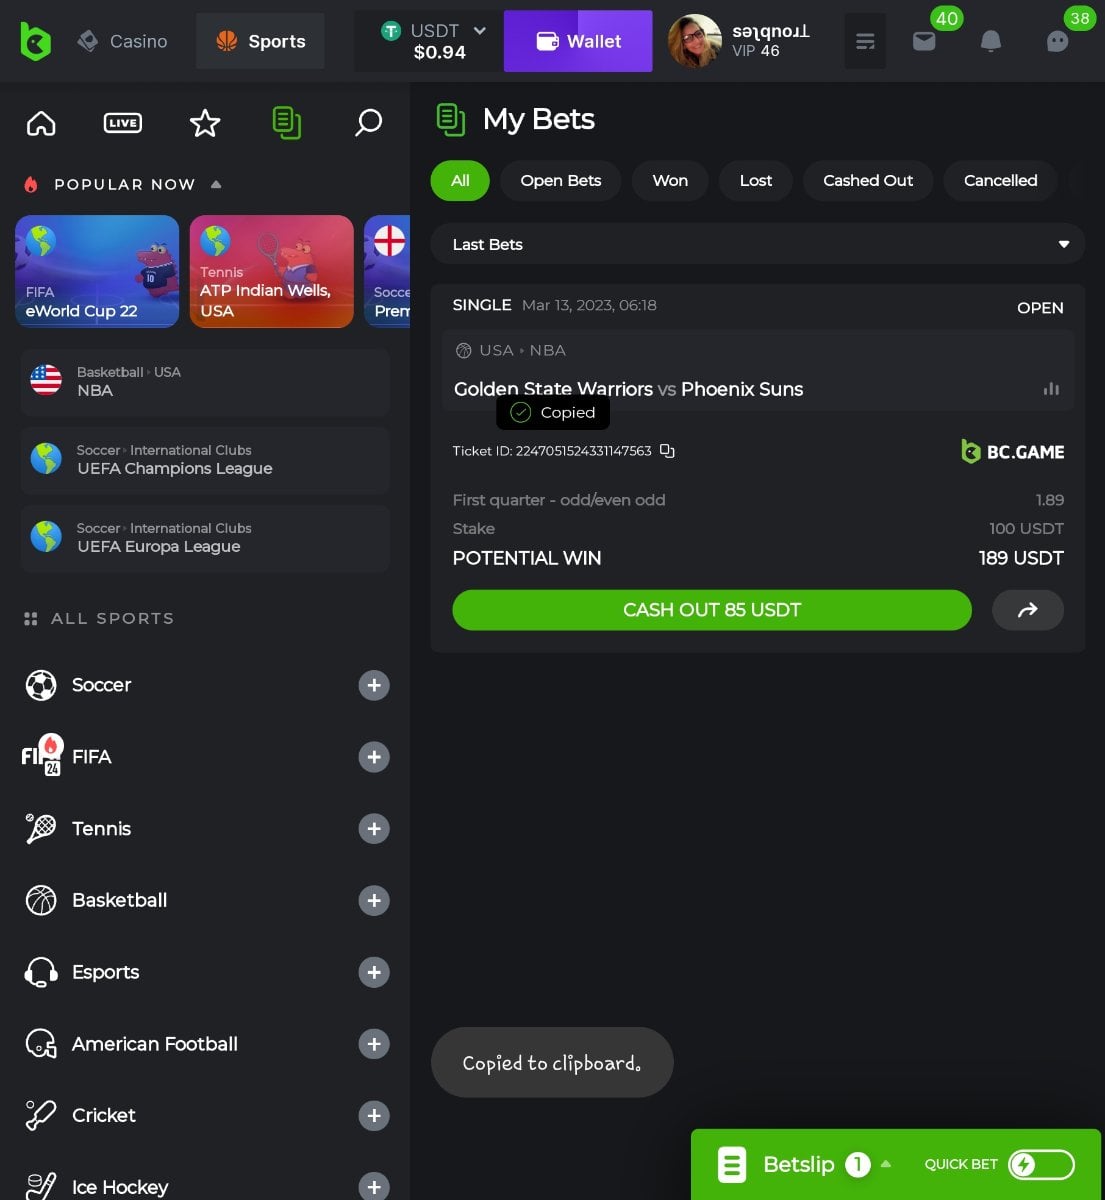
Task: Open favorites star icon
Action: [205, 123]
